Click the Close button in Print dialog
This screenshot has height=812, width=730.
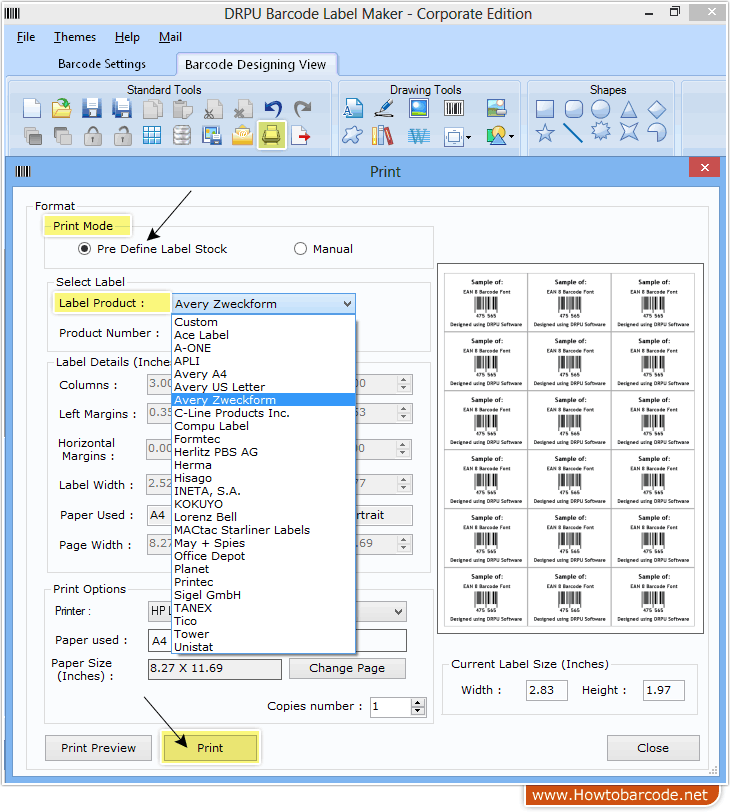tap(653, 748)
